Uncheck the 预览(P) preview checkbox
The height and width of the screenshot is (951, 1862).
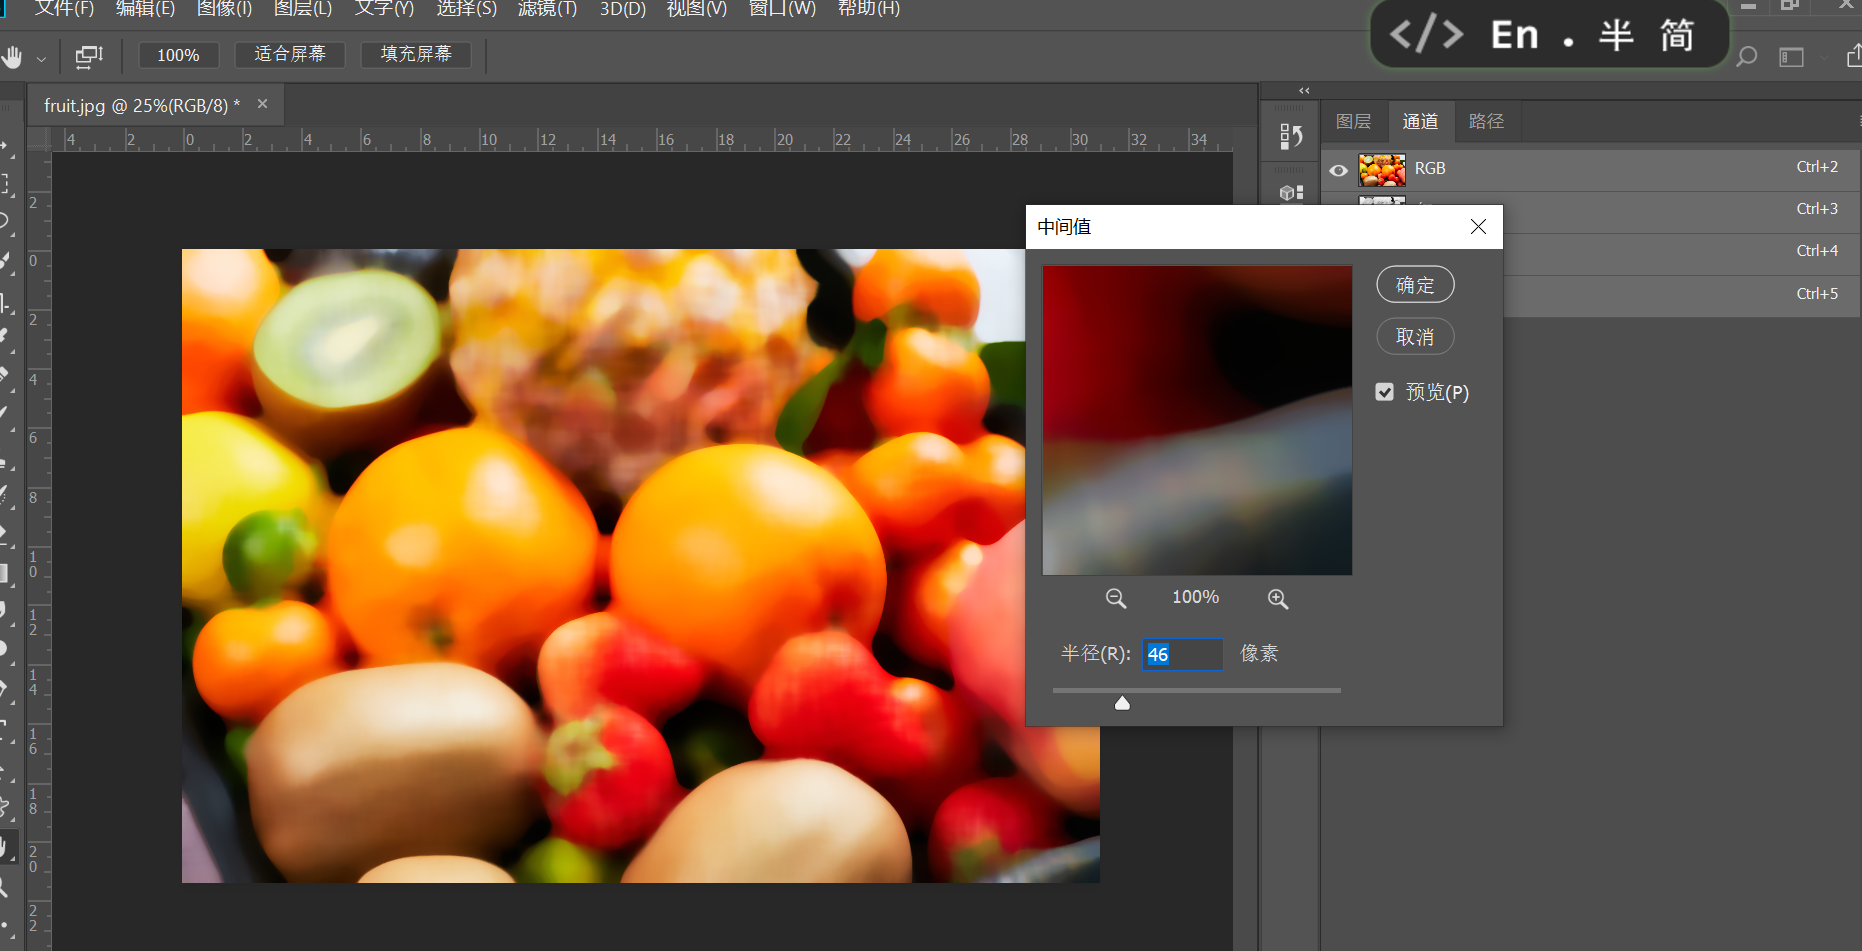(1384, 392)
